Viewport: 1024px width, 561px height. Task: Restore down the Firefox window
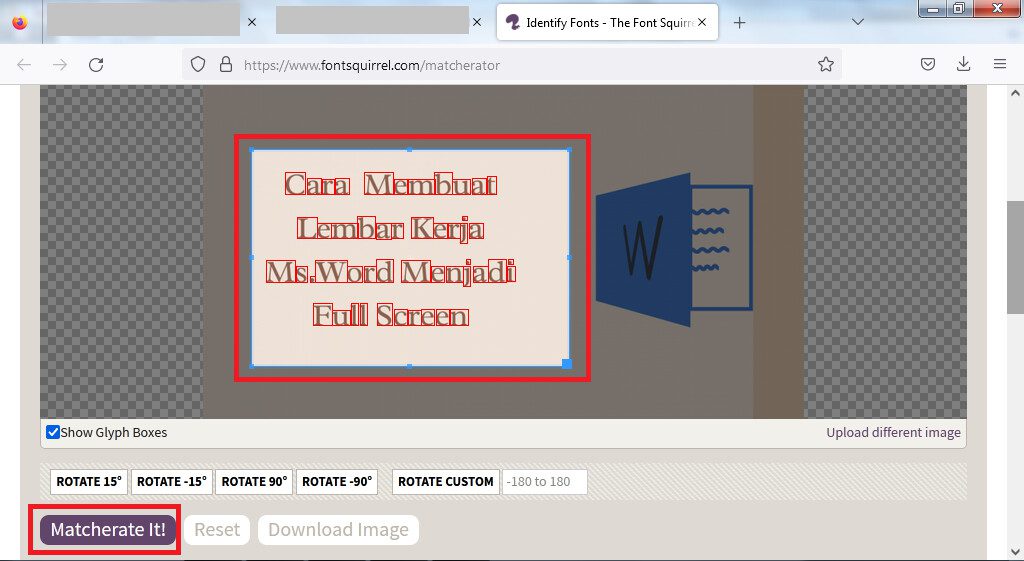point(959,8)
